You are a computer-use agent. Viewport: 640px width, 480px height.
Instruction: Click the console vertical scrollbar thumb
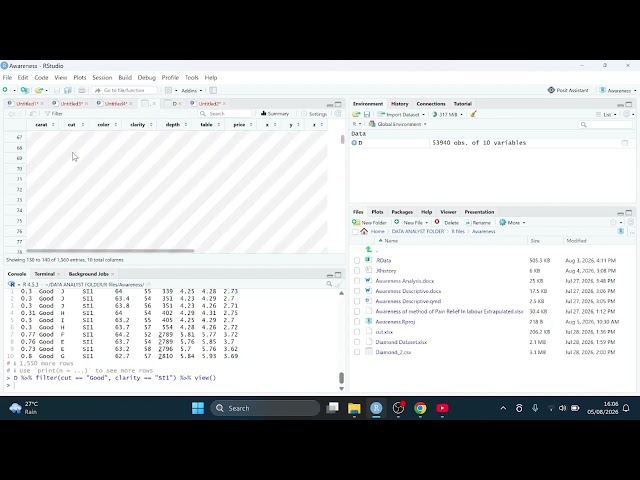pos(341,378)
